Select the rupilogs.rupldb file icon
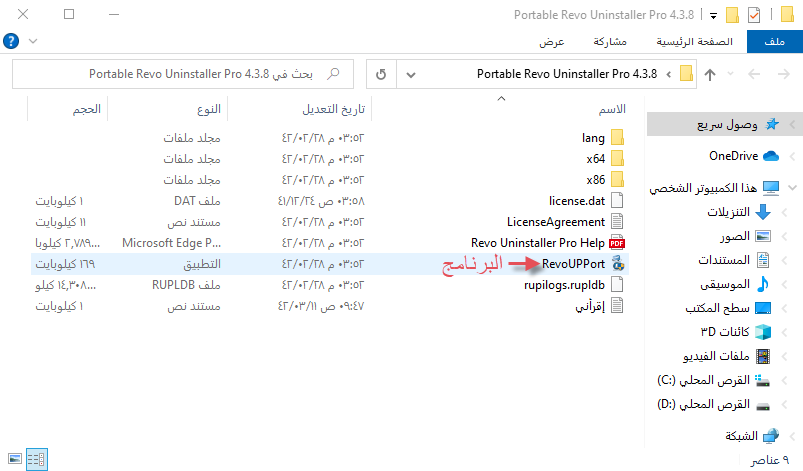Image resolution: width=803 pixels, height=471 pixels. pyautogui.click(x=618, y=285)
